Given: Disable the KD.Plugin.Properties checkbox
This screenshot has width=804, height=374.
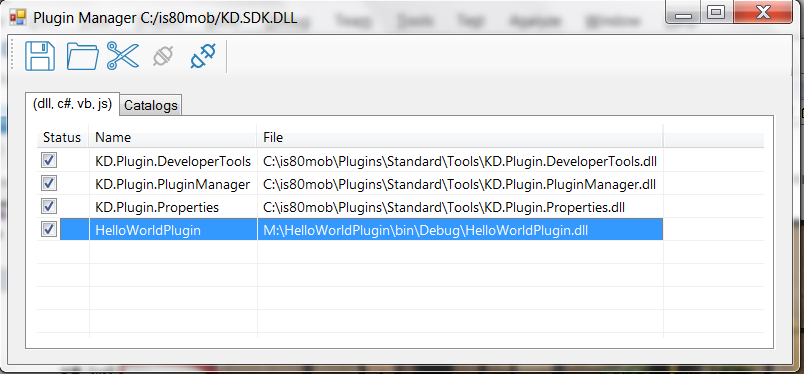Looking at the screenshot, I should pos(49,206).
